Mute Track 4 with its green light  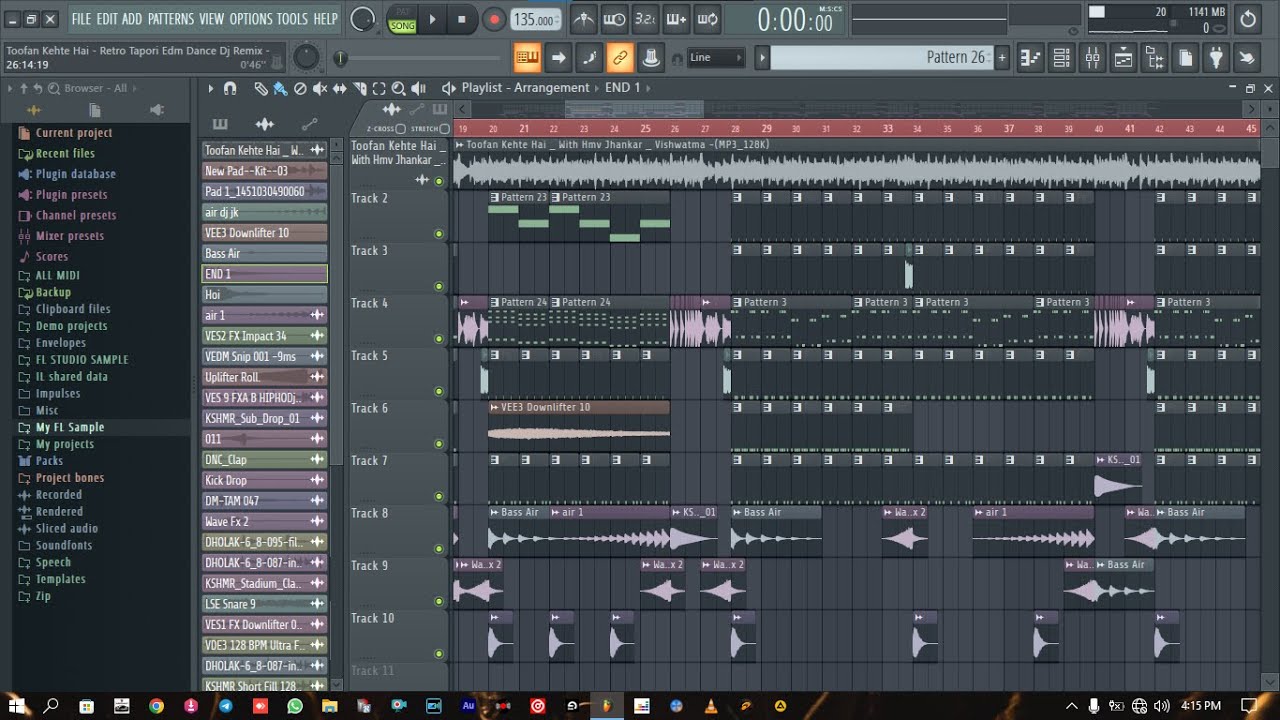pos(439,339)
